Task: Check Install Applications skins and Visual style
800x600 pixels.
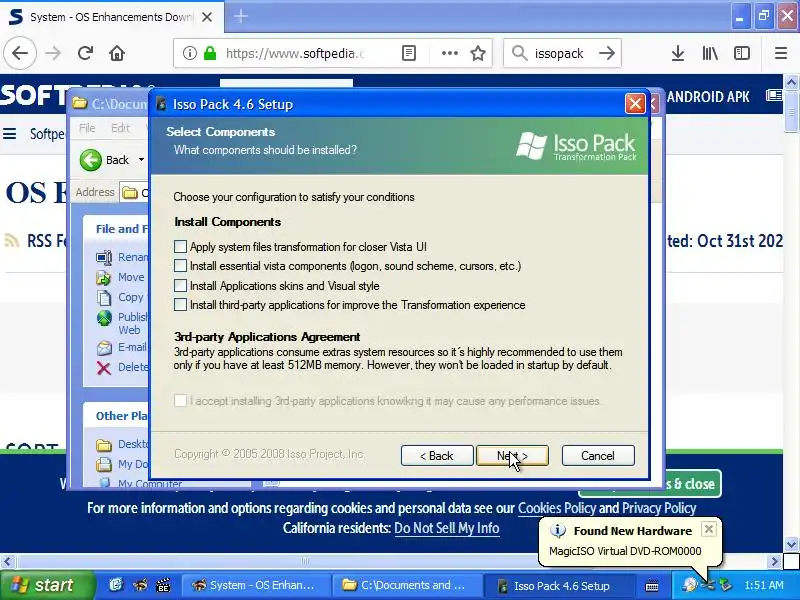Action: point(180,285)
